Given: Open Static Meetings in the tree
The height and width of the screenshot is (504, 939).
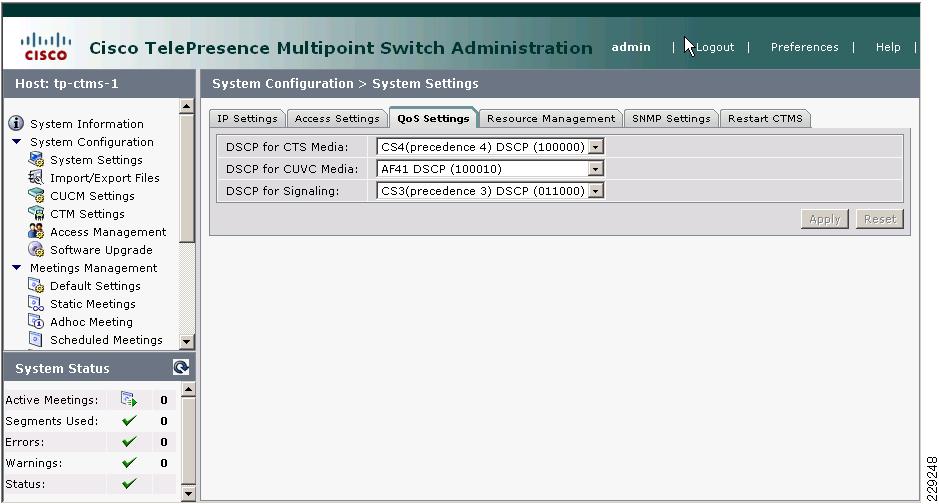Looking at the screenshot, I should click(93, 303).
